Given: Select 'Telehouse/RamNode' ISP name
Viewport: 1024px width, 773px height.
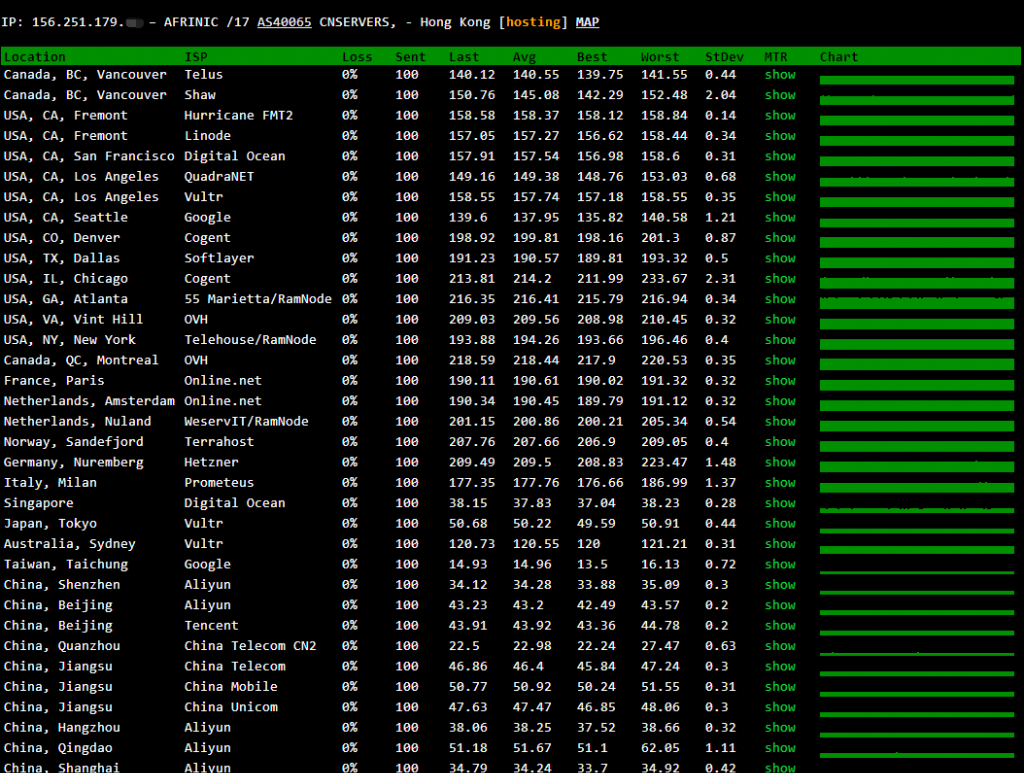Looking at the screenshot, I should tap(250, 339).
